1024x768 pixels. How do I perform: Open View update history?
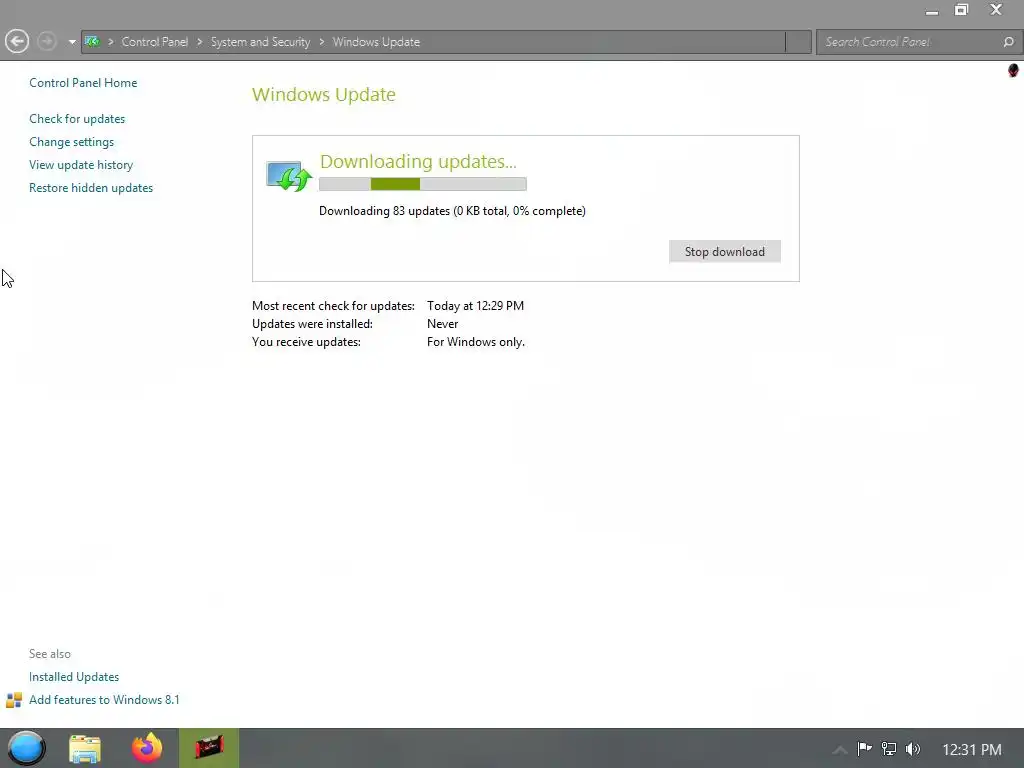coord(81,165)
